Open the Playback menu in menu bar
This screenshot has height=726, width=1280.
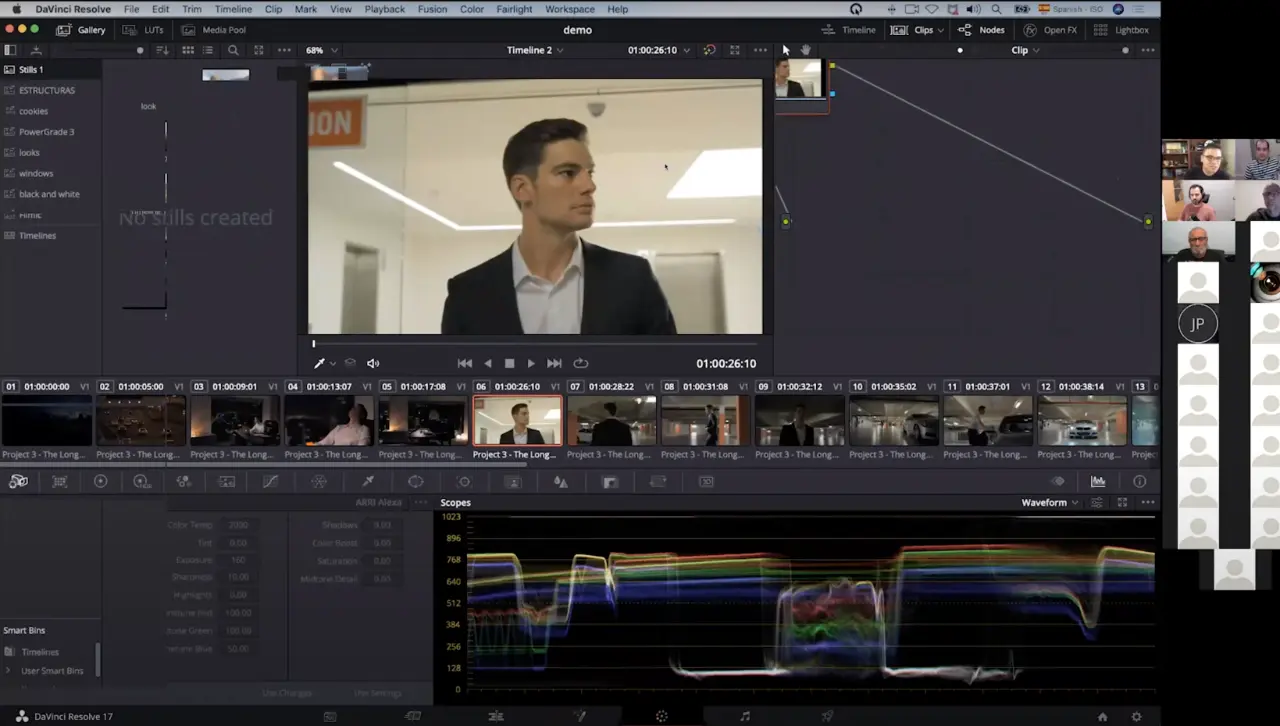(384, 9)
